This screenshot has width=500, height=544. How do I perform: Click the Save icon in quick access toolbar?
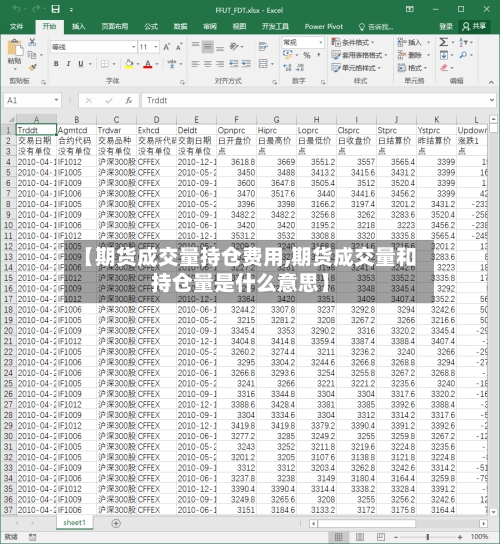click(x=56, y=9)
